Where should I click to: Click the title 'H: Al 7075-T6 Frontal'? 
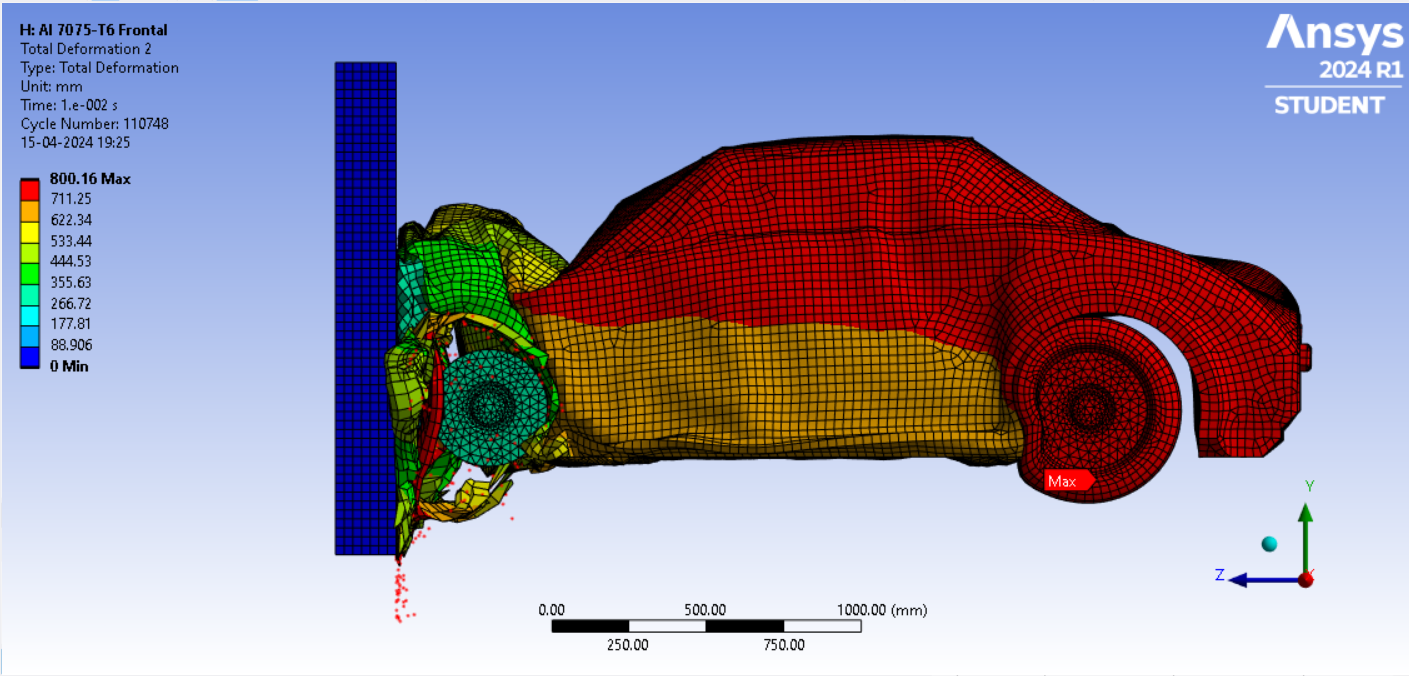click(94, 30)
